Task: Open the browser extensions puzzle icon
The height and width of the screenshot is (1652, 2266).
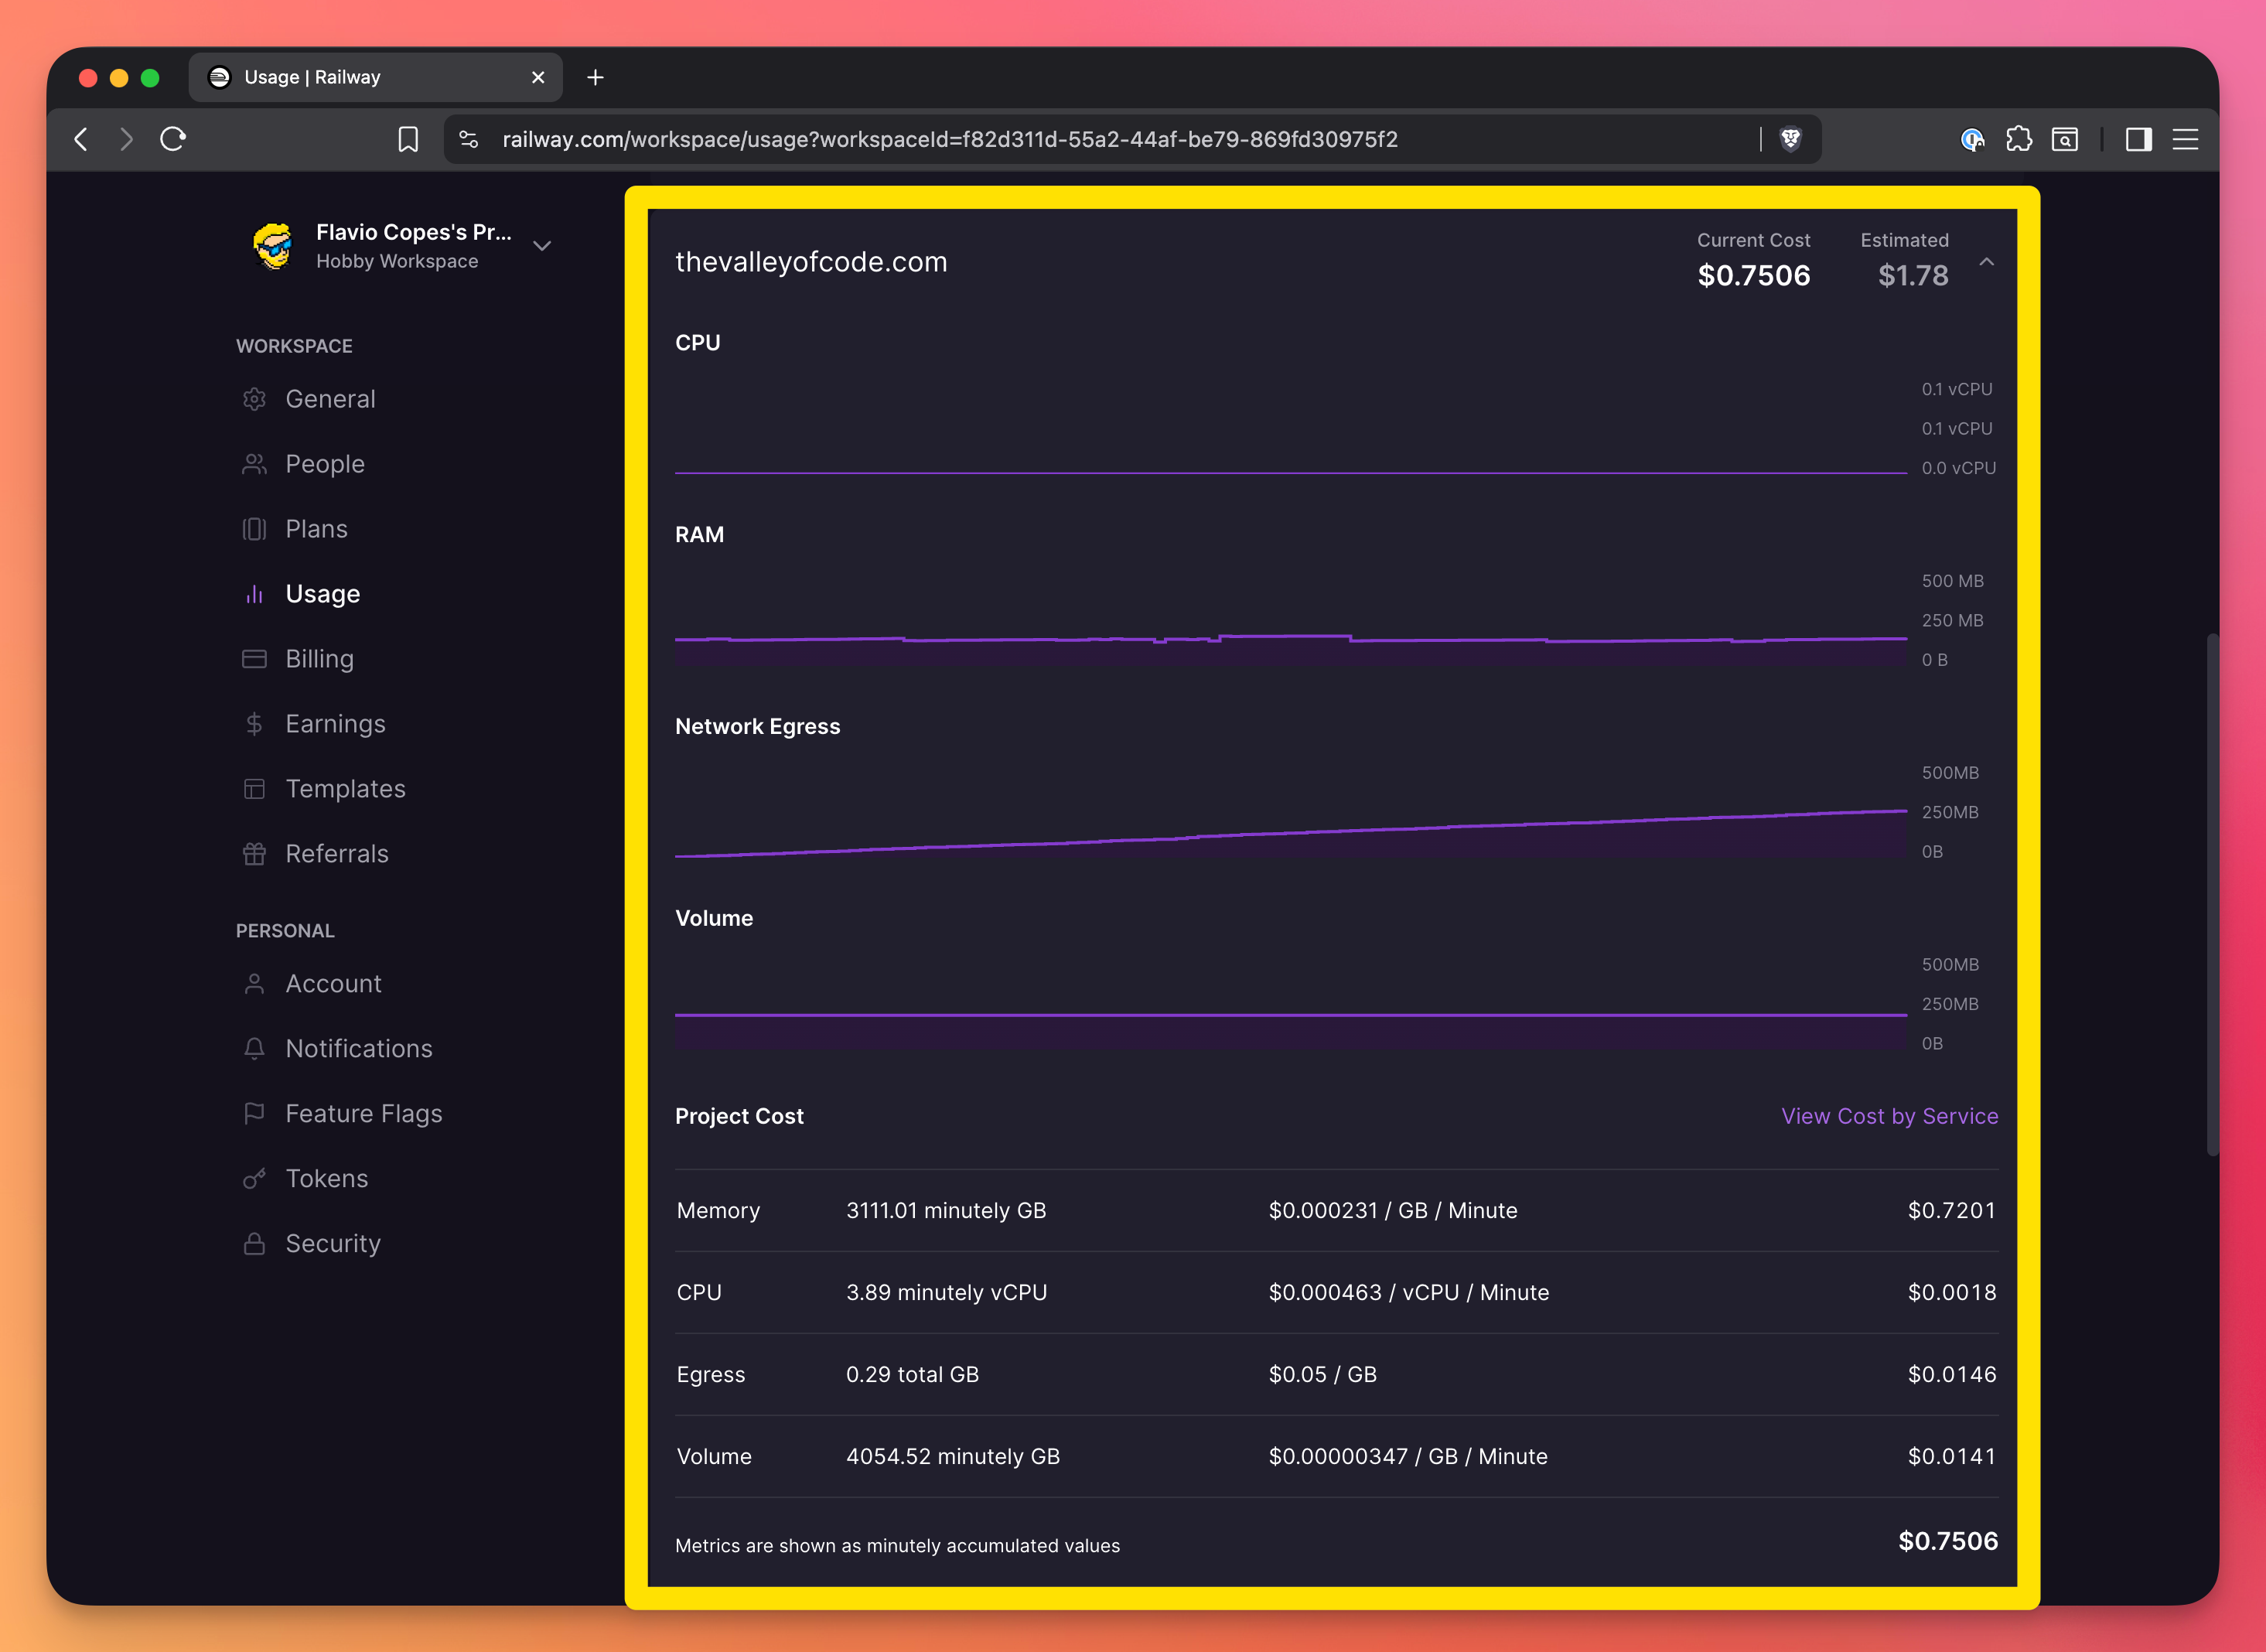Action: point(2018,139)
